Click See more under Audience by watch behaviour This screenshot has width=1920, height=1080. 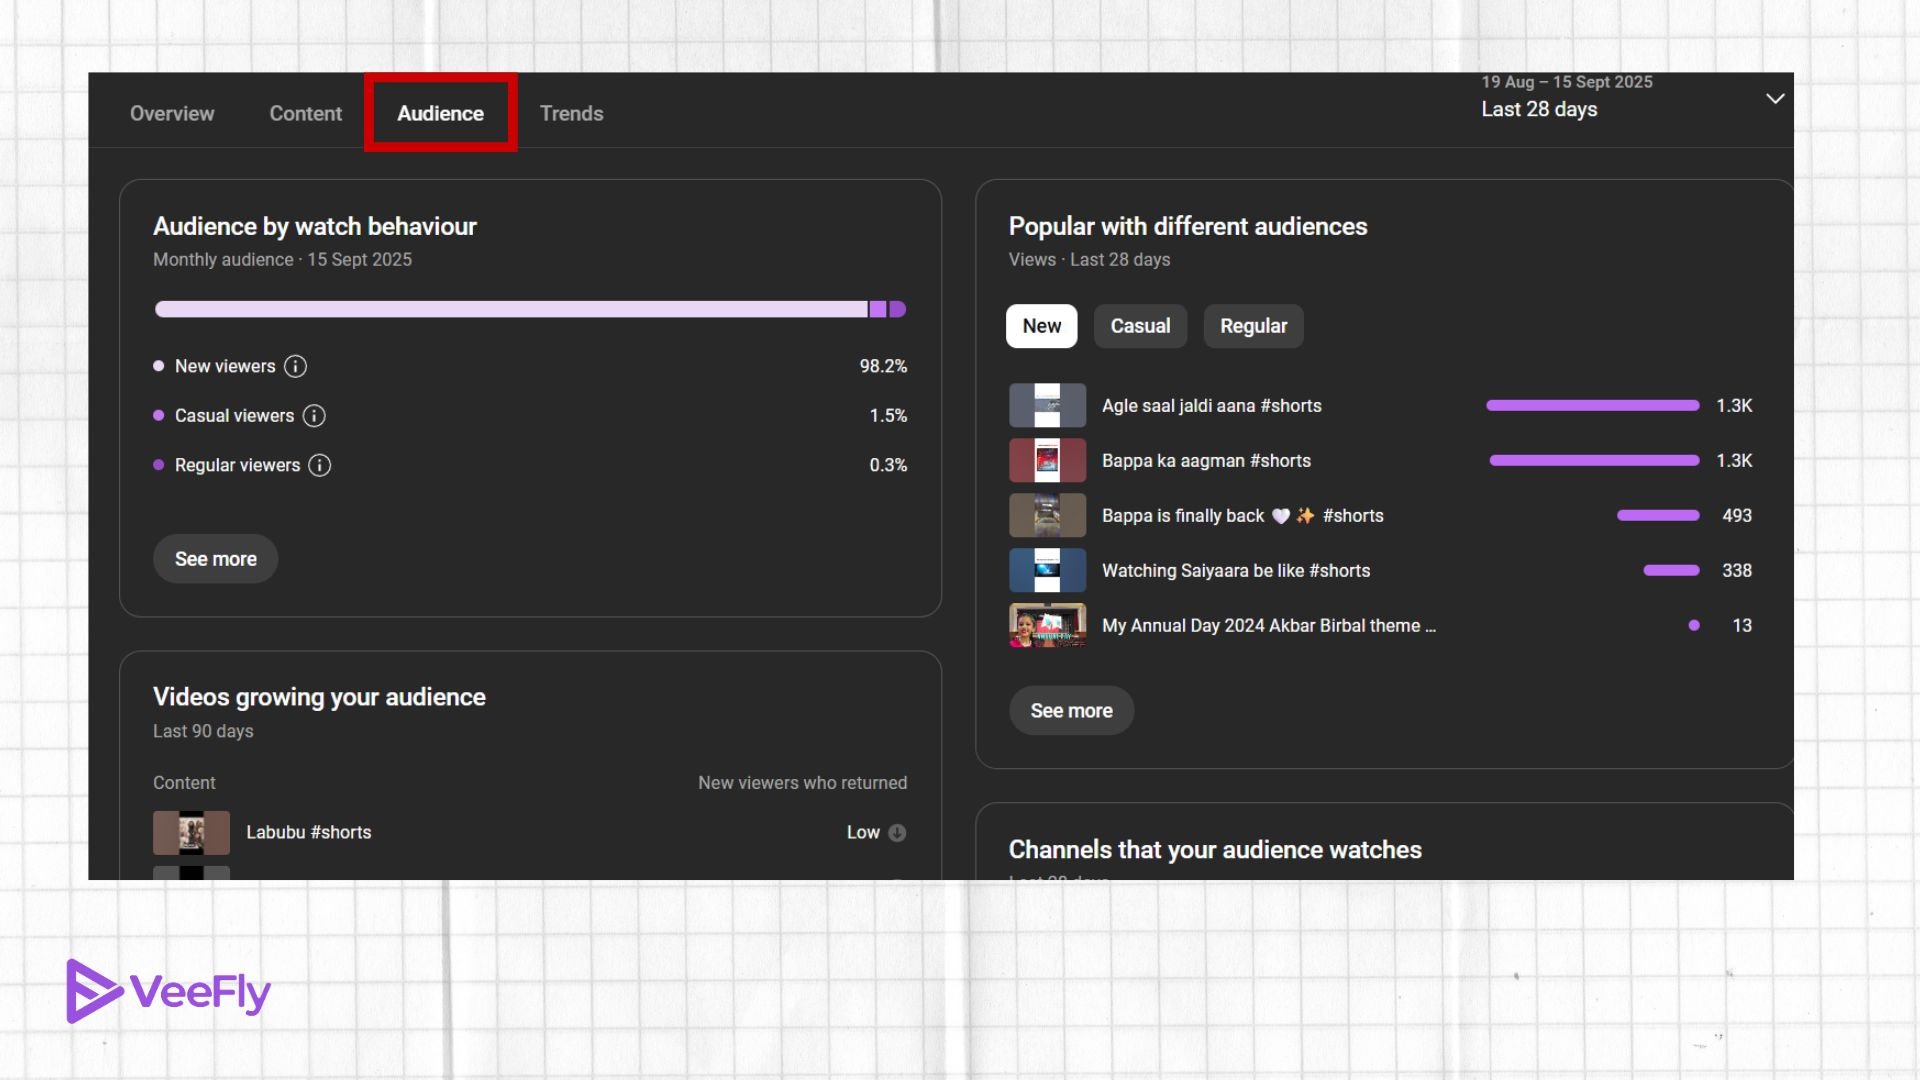215,558
